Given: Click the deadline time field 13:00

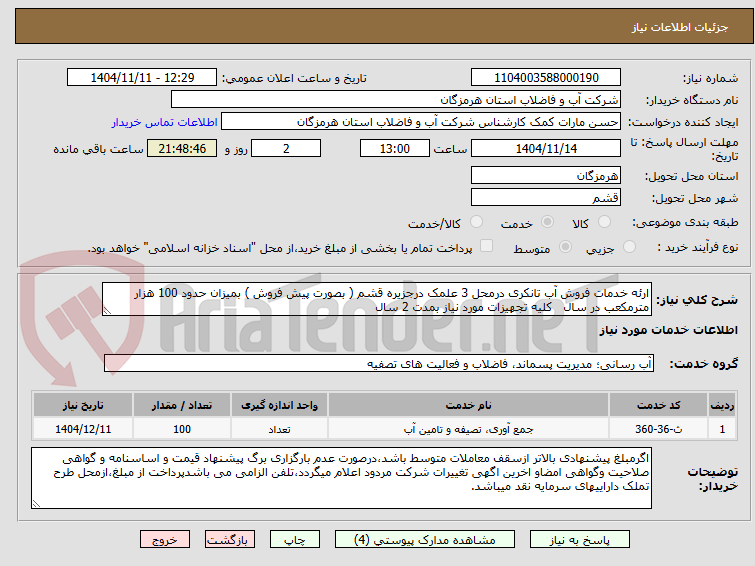Looking at the screenshot, I should tap(395, 148).
